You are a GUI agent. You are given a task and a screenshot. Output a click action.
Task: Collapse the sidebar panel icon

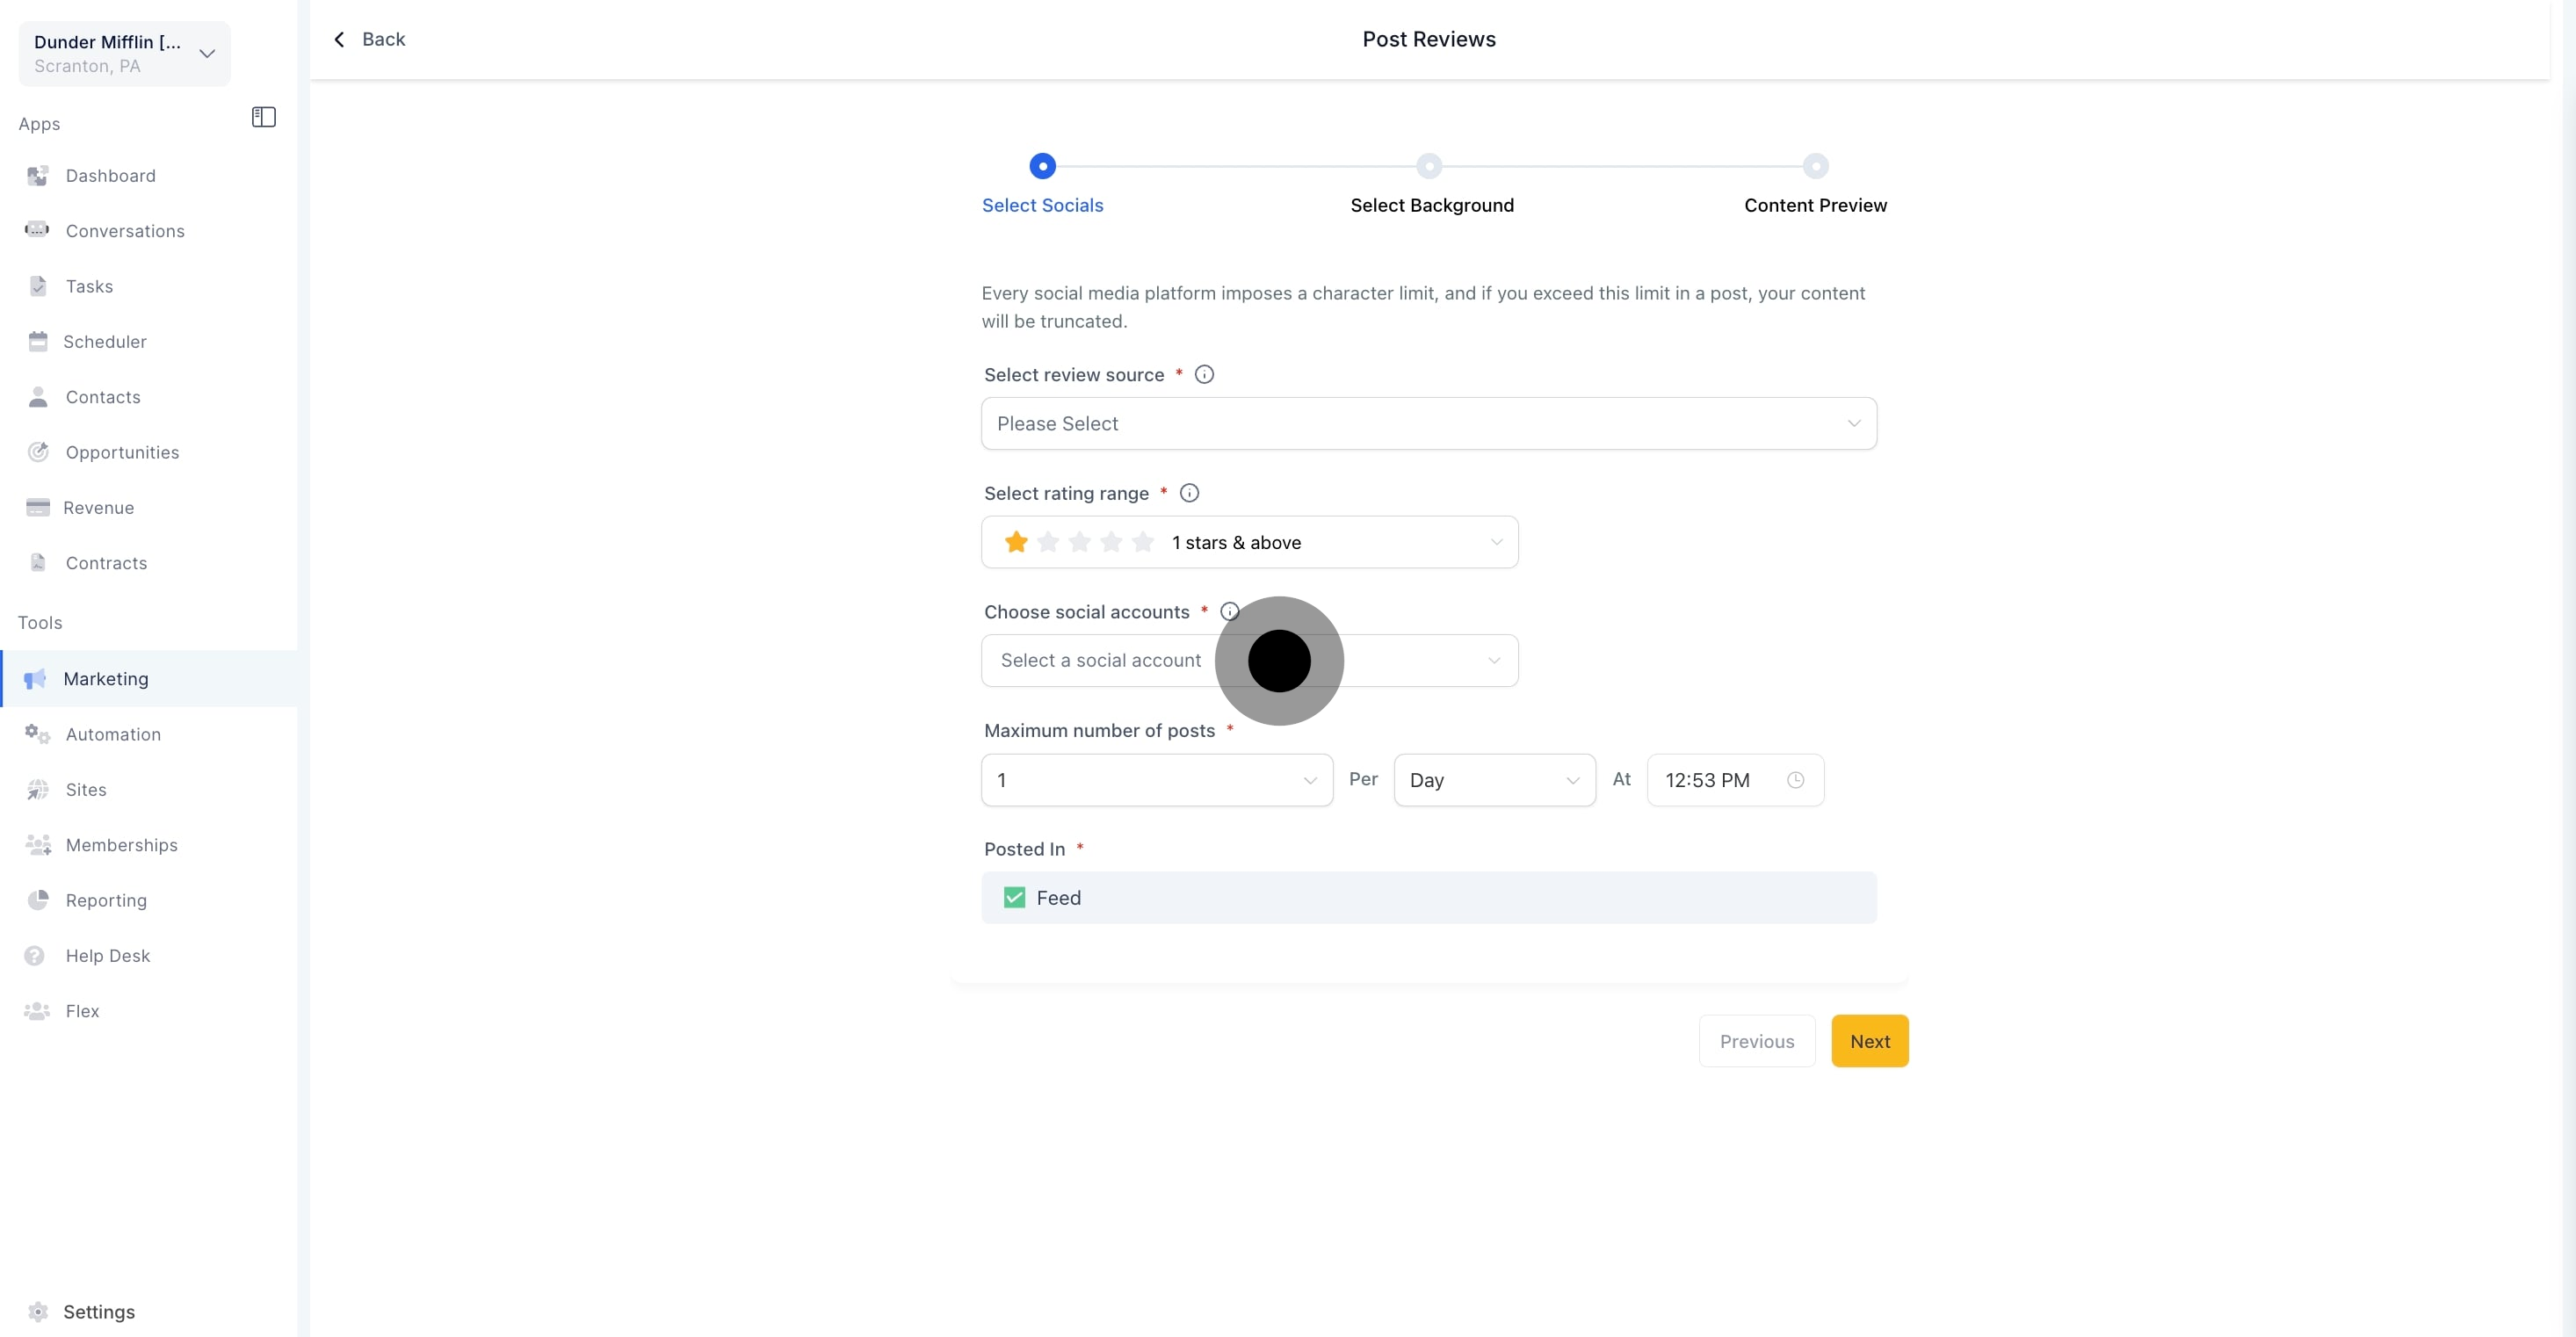click(x=263, y=117)
